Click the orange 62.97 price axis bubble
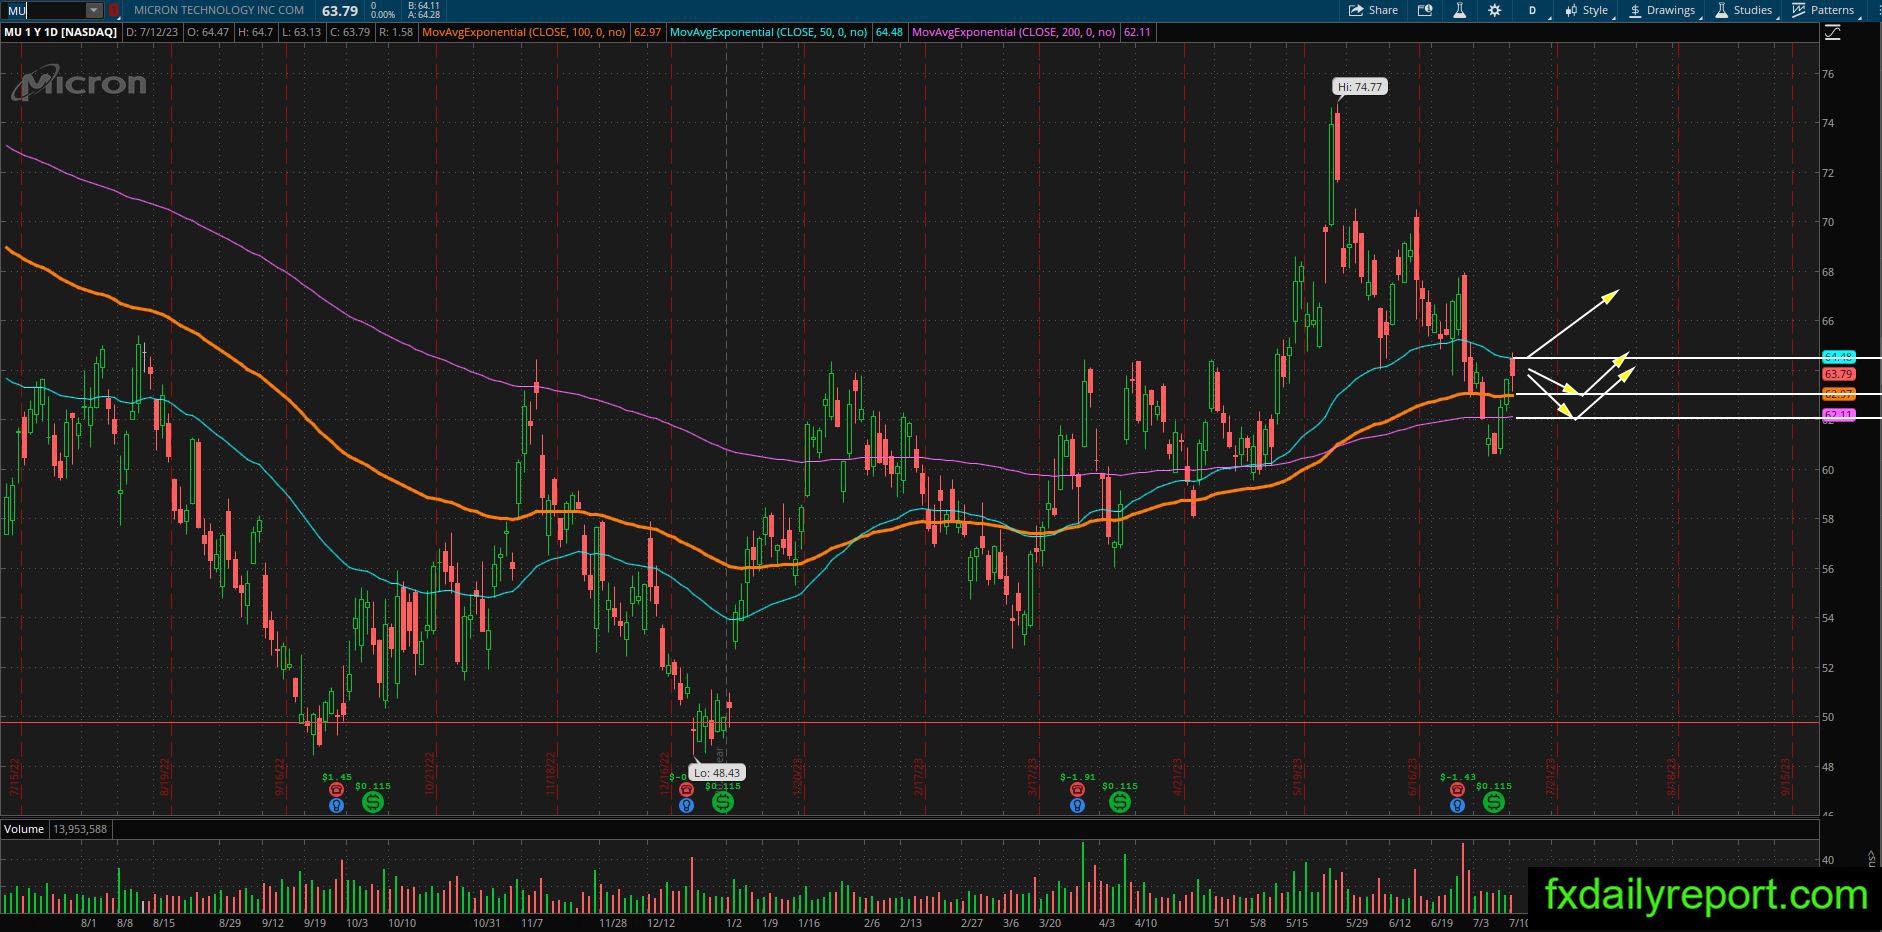The height and width of the screenshot is (932, 1882). (1839, 394)
